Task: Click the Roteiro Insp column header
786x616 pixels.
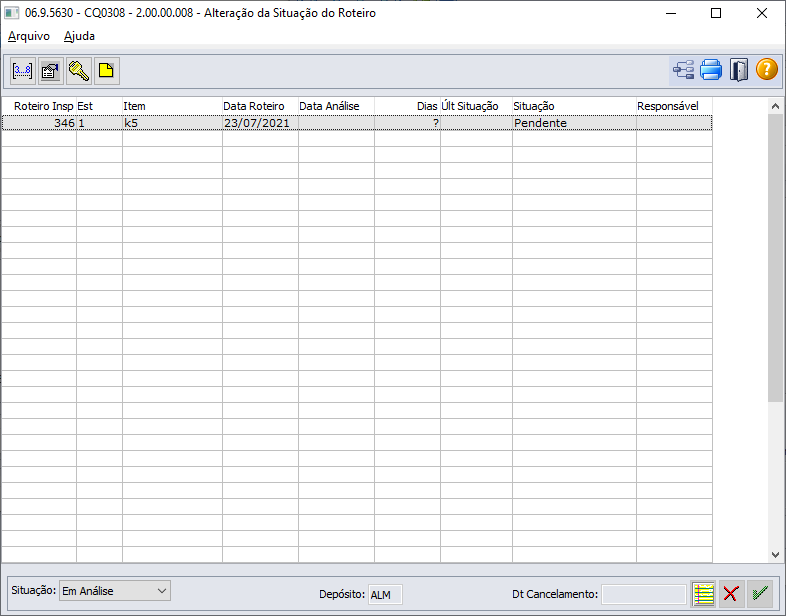Action: pyautogui.click(x=39, y=106)
